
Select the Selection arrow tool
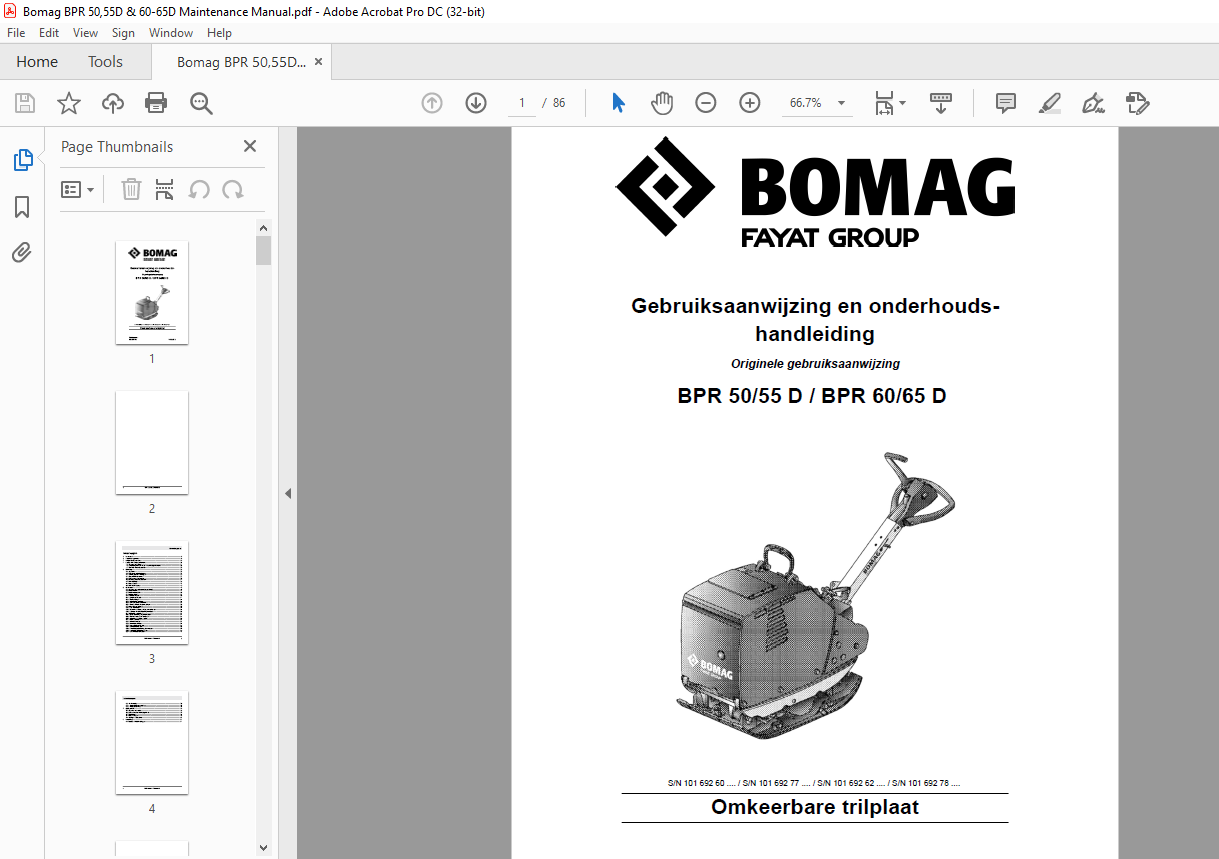click(x=618, y=103)
